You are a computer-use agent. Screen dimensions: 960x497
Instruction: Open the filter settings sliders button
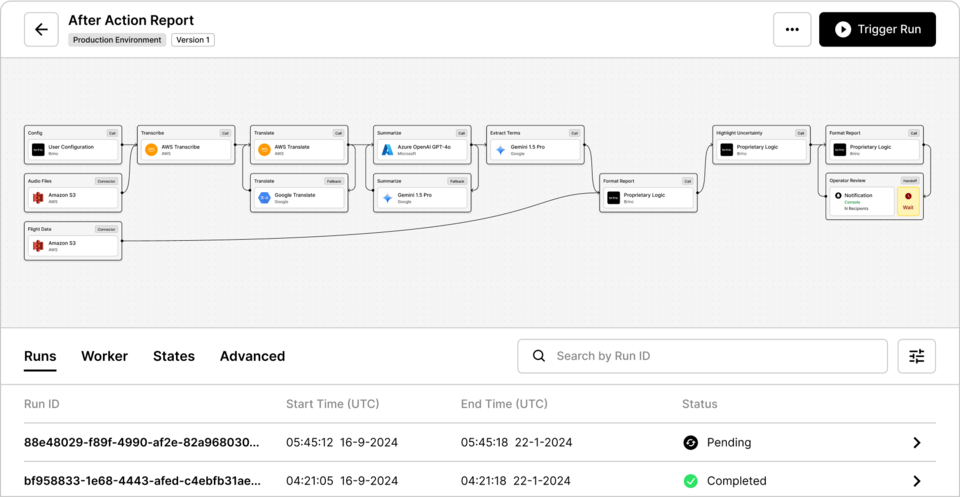917,356
